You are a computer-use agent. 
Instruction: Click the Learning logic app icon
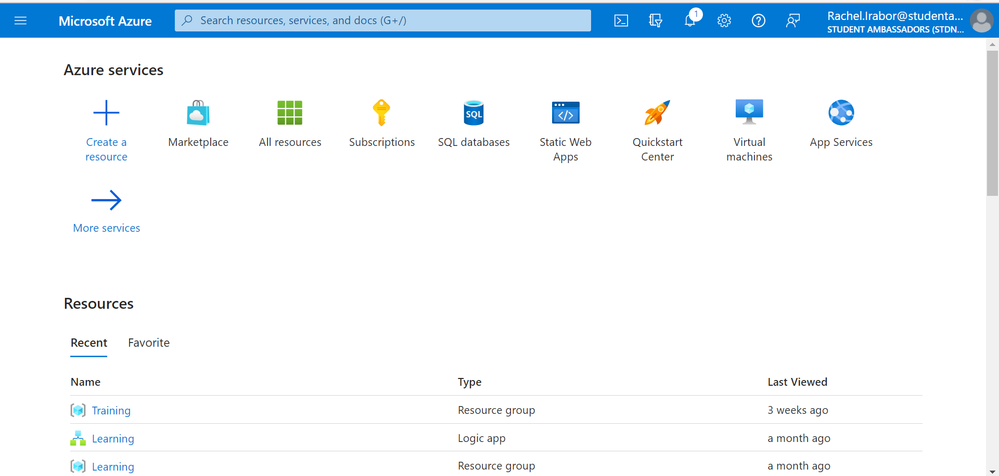(x=78, y=438)
